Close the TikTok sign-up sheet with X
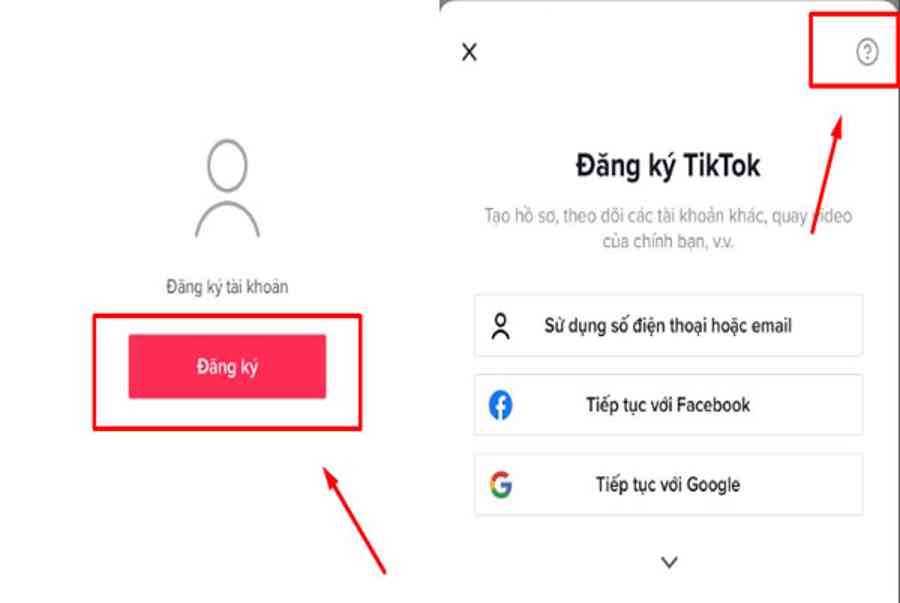Viewport: 900px width, 603px height. tap(470, 52)
